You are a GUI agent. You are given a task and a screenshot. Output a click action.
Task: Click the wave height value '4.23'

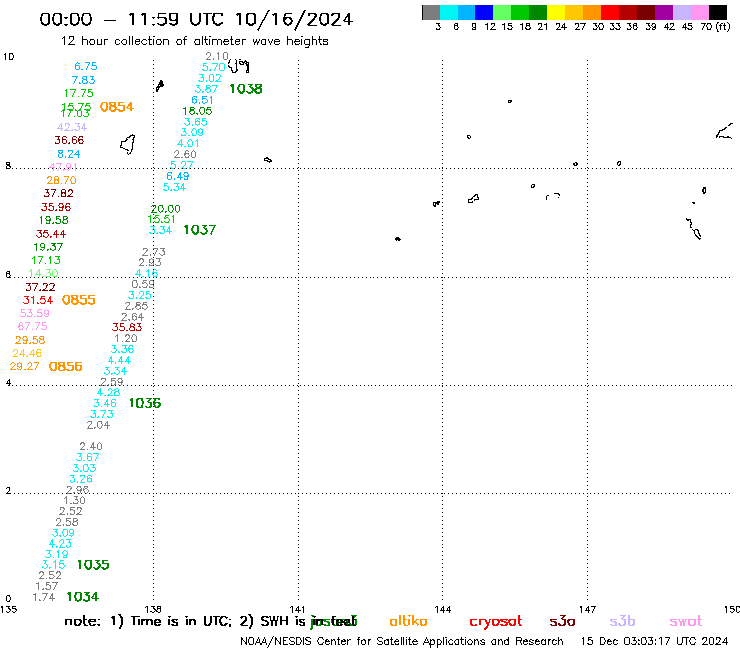point(60,543)
